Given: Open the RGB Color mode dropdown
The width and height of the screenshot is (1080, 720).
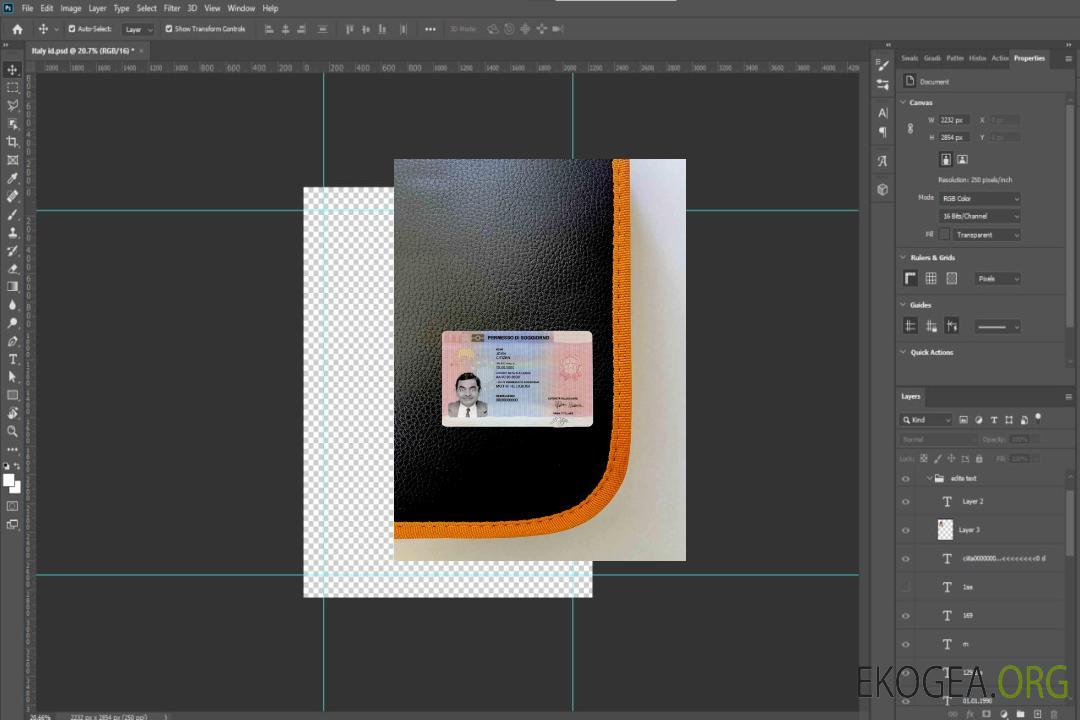Looking at the screenshot, I should (980, 198).
